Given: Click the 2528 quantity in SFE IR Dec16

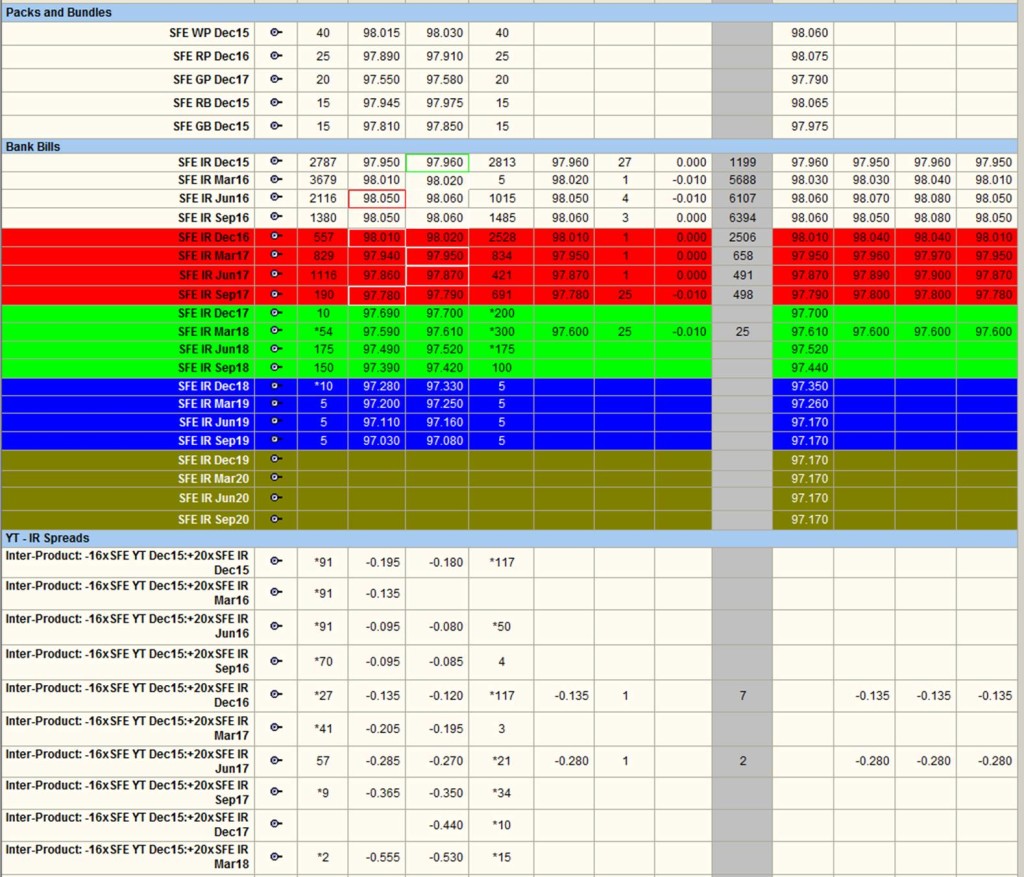Looking at the screenshot, I should point(502,237).
